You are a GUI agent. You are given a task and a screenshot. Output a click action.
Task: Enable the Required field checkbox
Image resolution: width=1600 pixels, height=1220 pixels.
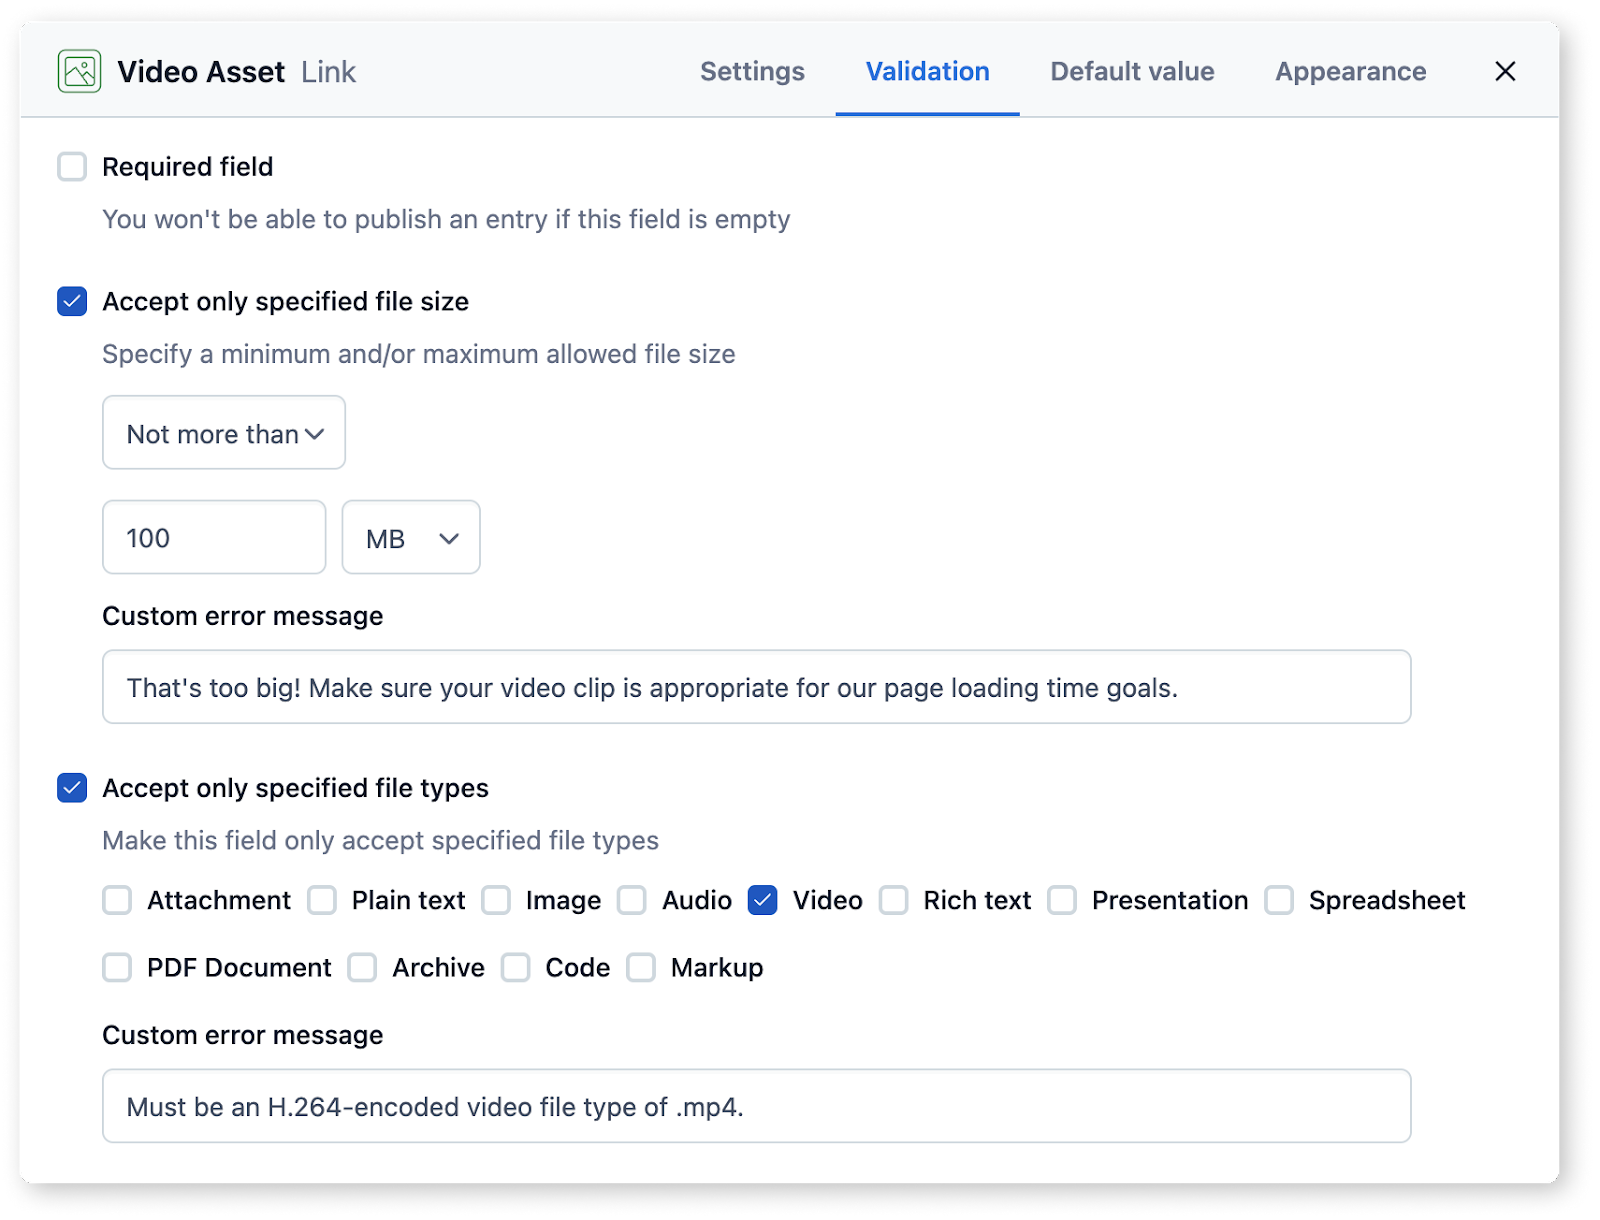pyautogui.click(x=71, y=167)
